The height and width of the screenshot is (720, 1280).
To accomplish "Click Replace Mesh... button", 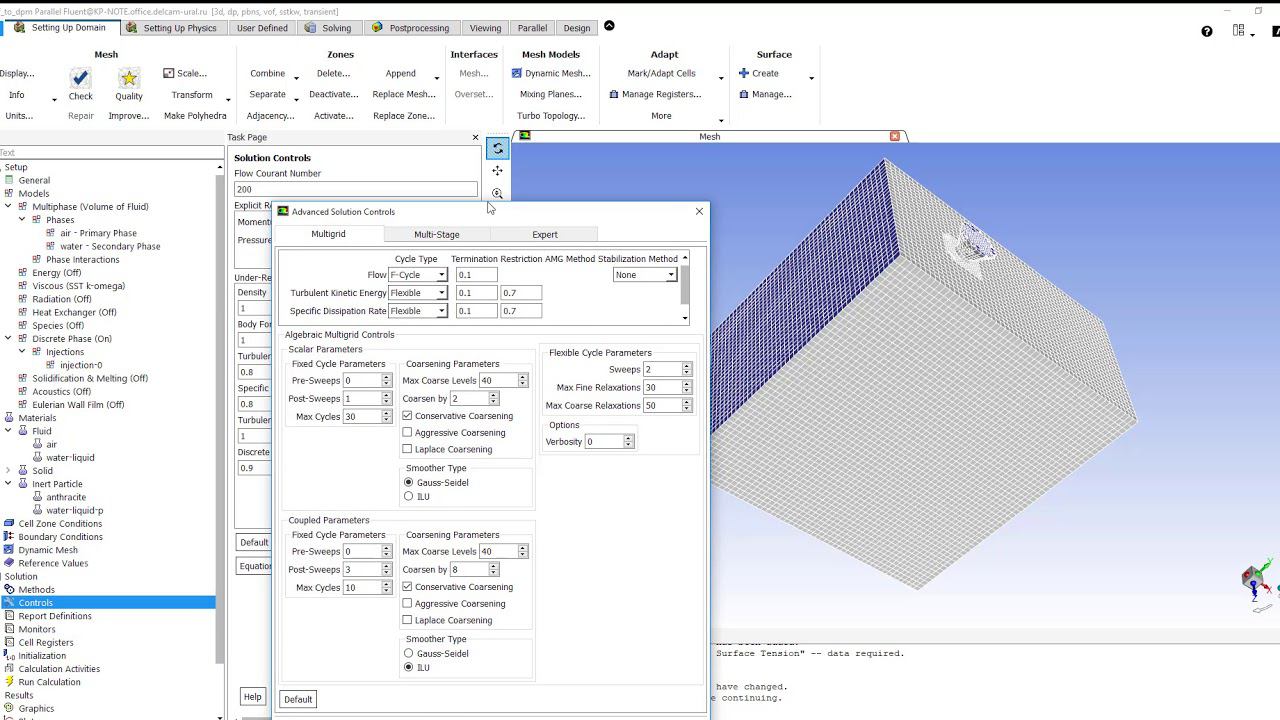I will point(404,94).
